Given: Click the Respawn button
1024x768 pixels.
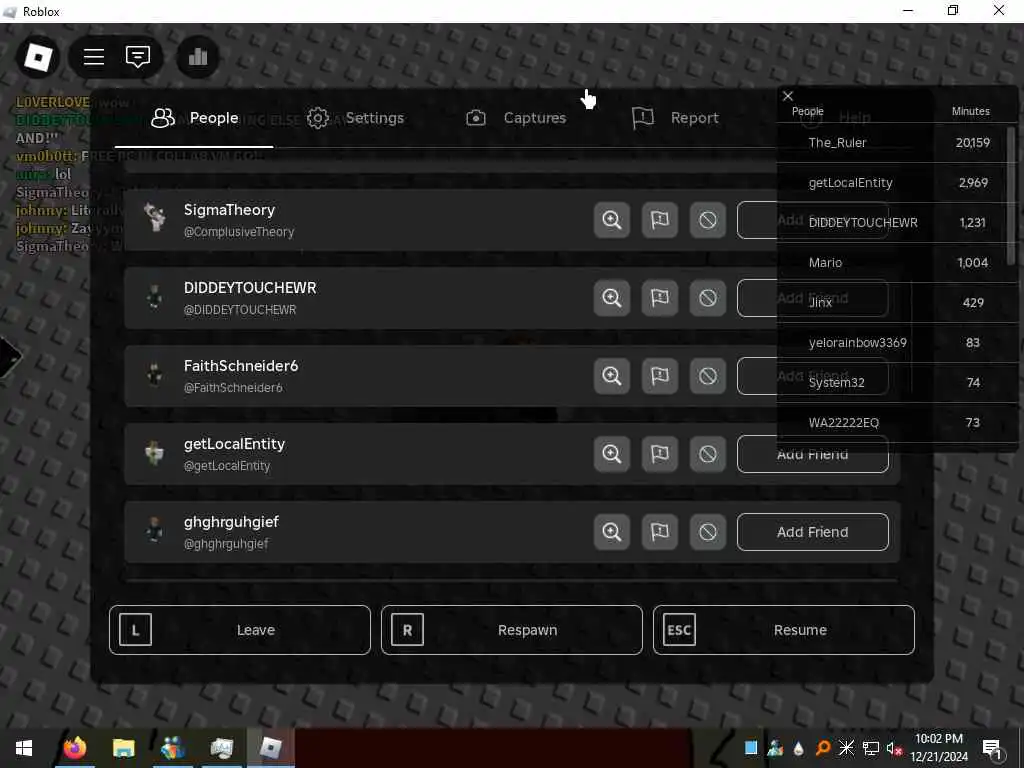Looking at the screenshot, I should pyautogui.click(x=512, y=630).
